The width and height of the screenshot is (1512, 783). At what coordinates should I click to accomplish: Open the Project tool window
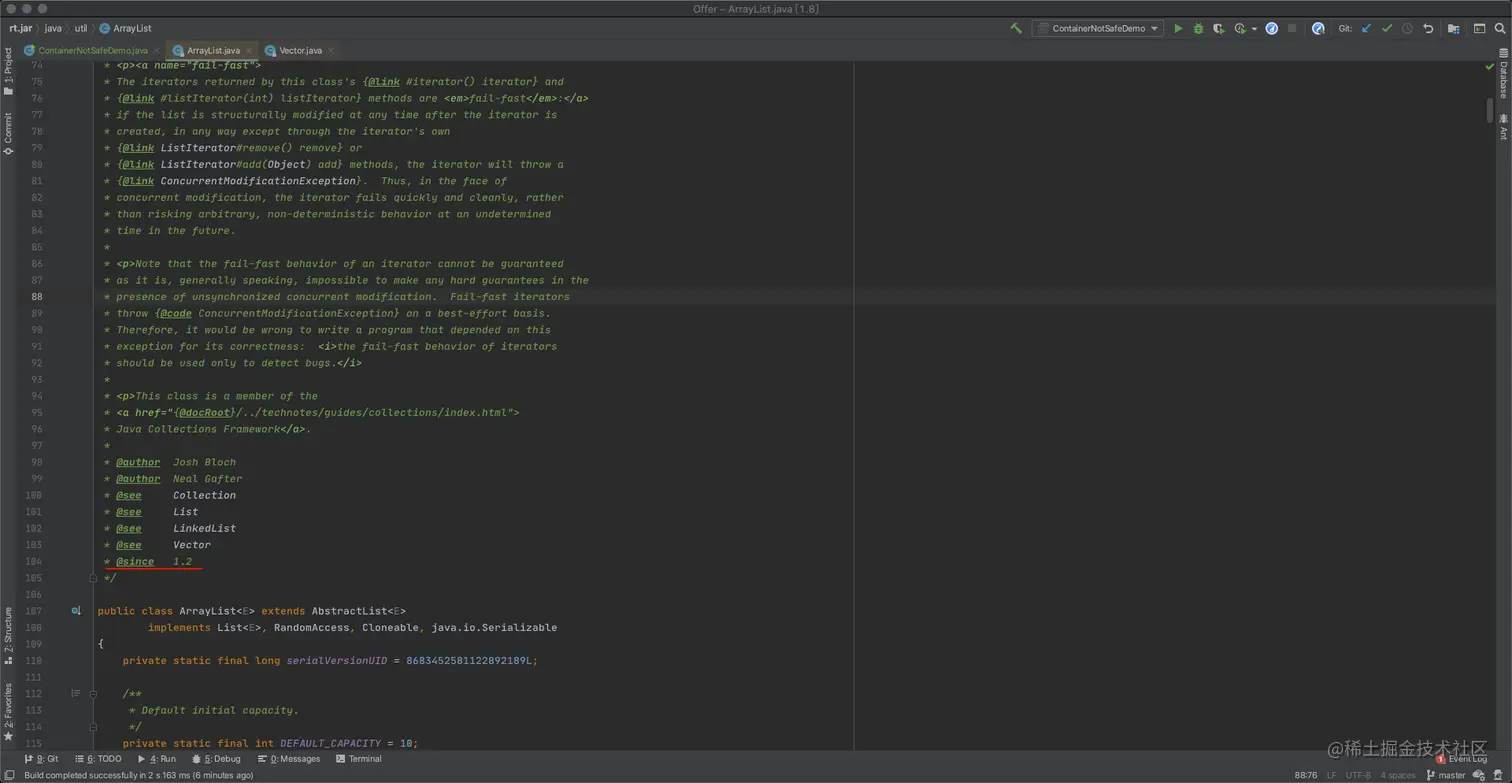tap(8, 71)
